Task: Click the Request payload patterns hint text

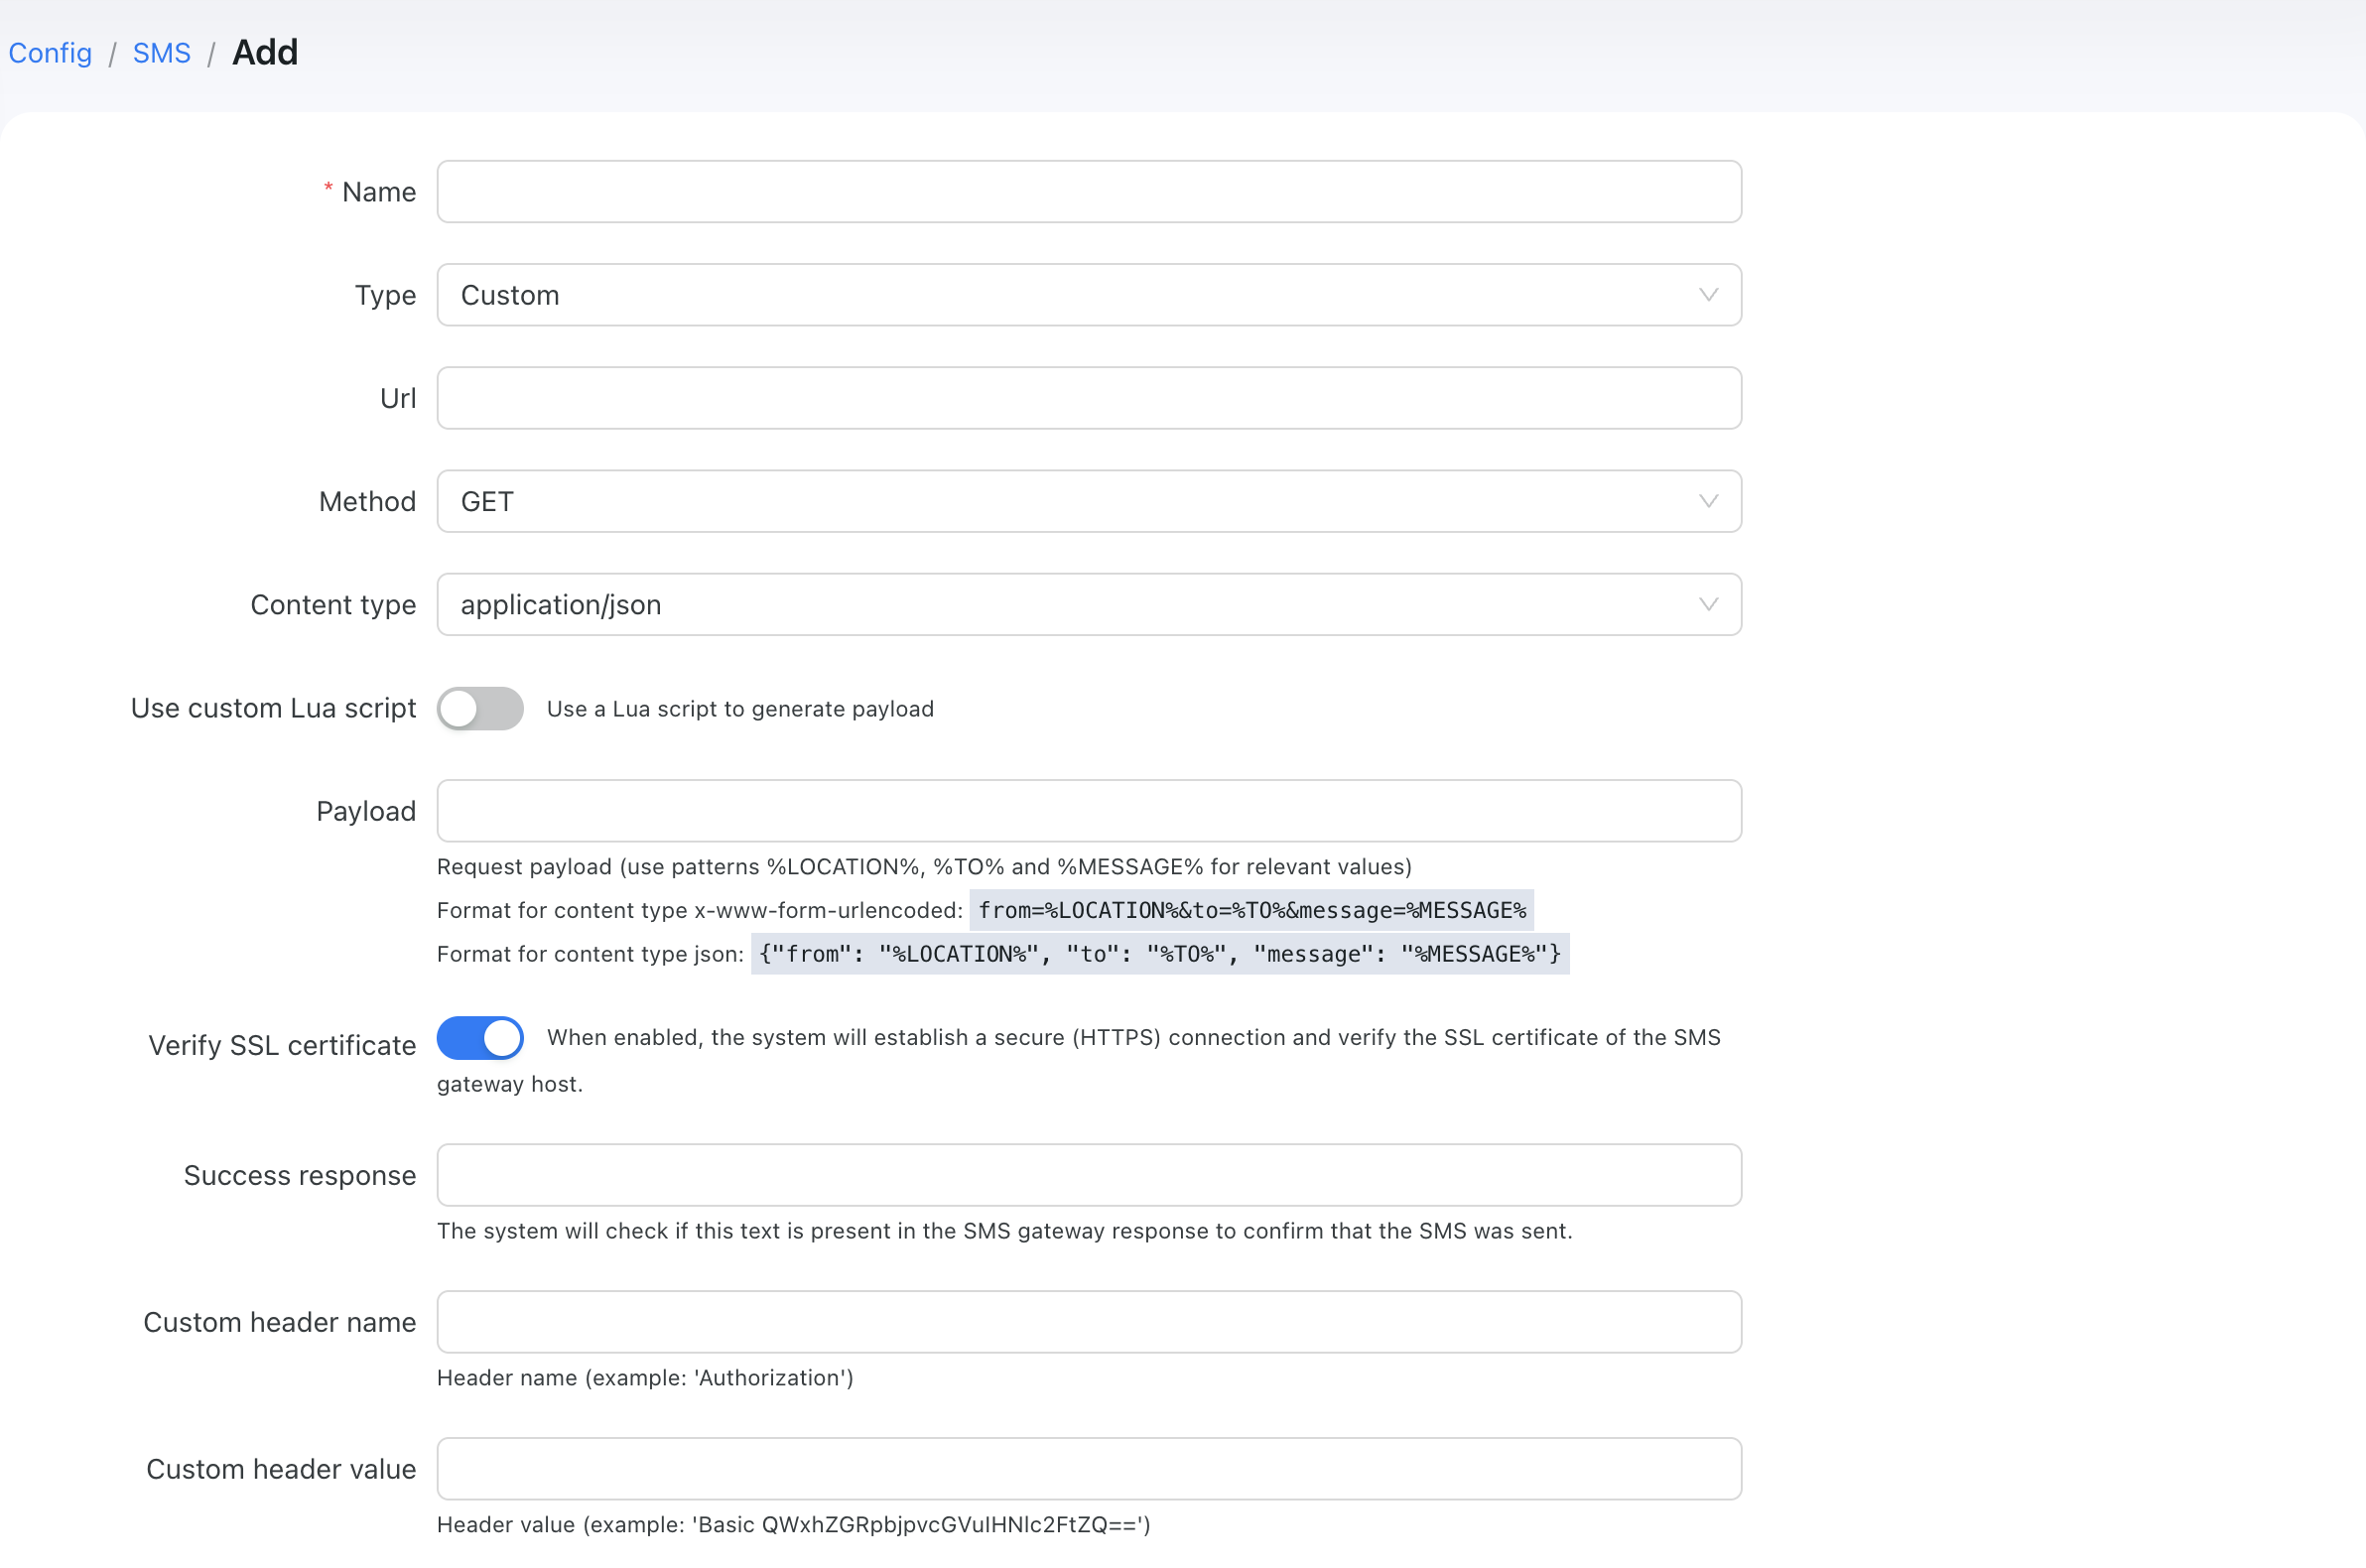Action: click(x=924, y=867)
